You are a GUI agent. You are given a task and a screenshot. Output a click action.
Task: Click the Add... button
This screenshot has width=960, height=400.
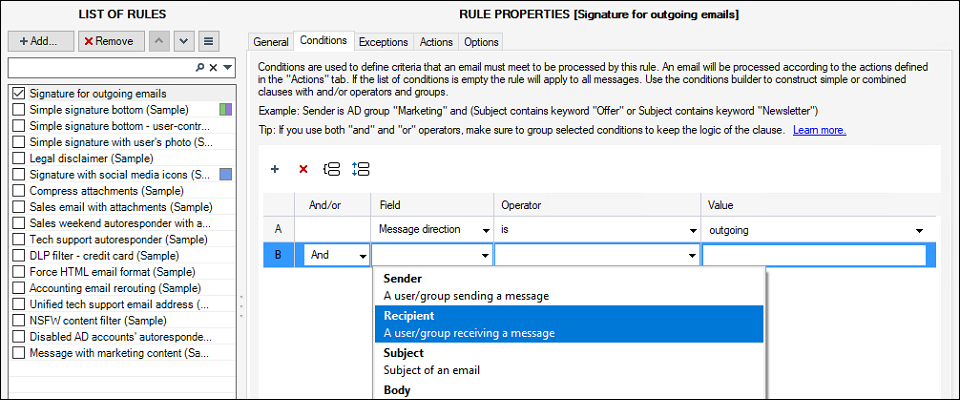[x=41, y=41]
